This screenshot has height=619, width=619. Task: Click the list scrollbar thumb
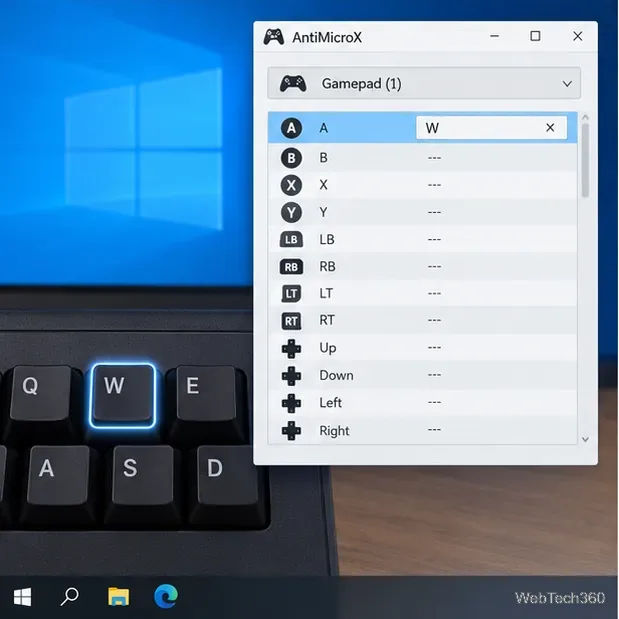585,160
